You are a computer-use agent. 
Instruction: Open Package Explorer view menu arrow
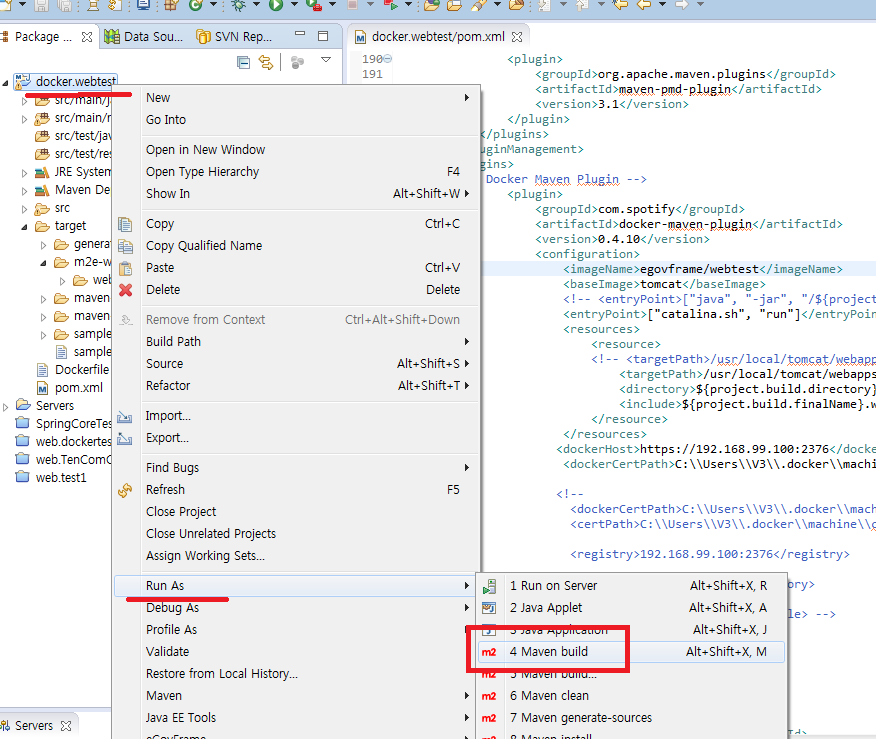pyautogui.click(x=325, y=61)
